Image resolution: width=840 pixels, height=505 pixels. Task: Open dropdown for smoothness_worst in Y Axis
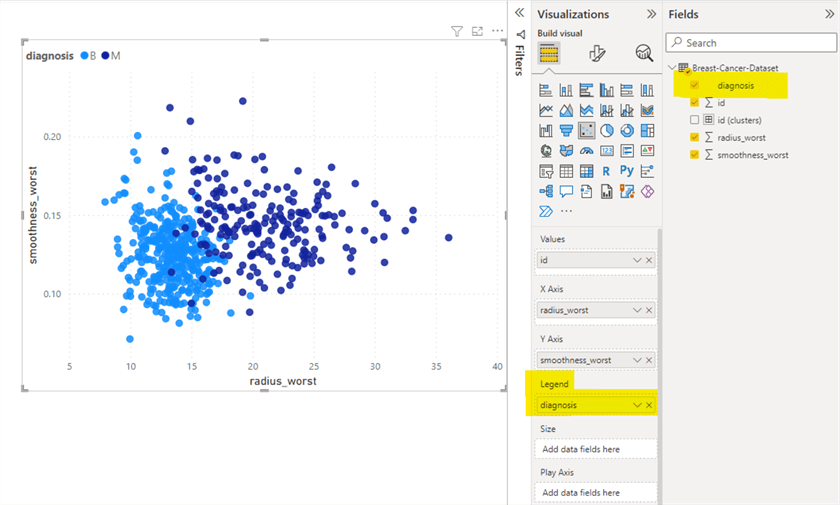[637, 360]
